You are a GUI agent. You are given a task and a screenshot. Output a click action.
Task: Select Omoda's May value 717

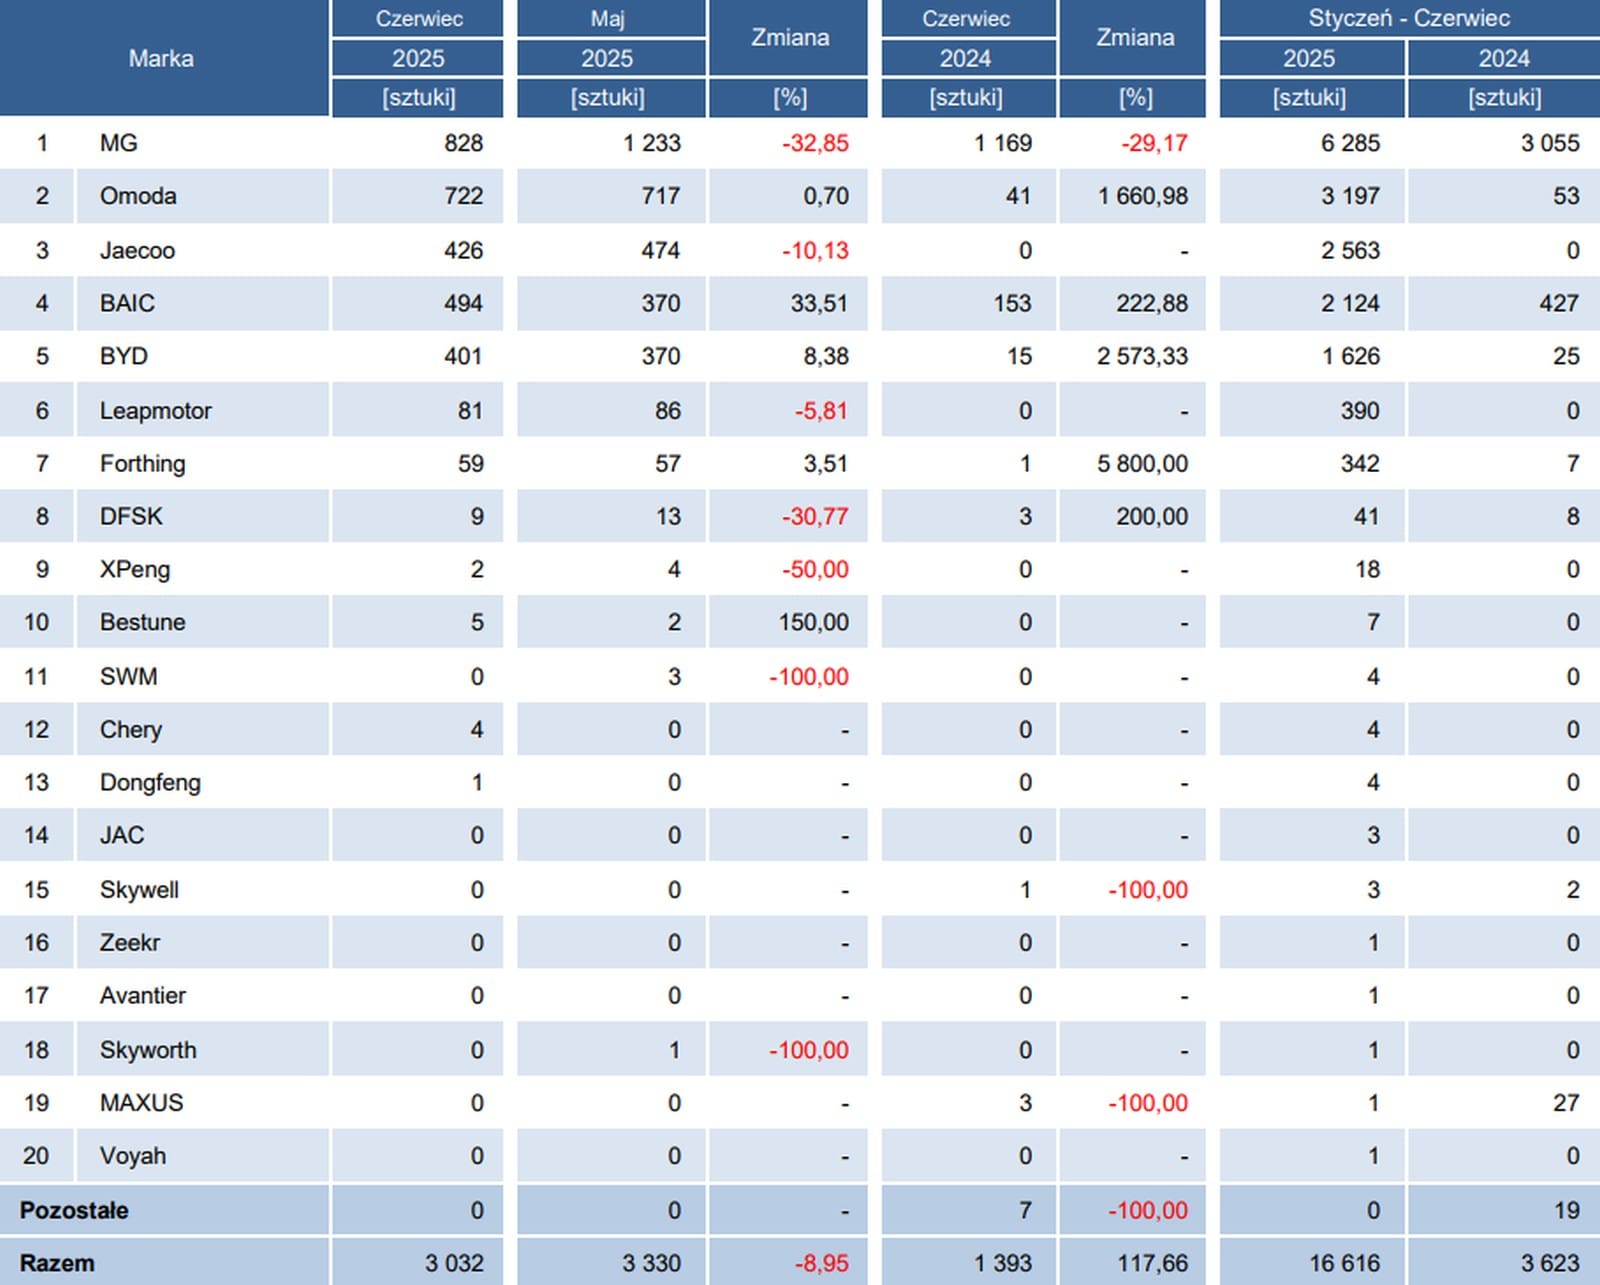tap(661, 196)
